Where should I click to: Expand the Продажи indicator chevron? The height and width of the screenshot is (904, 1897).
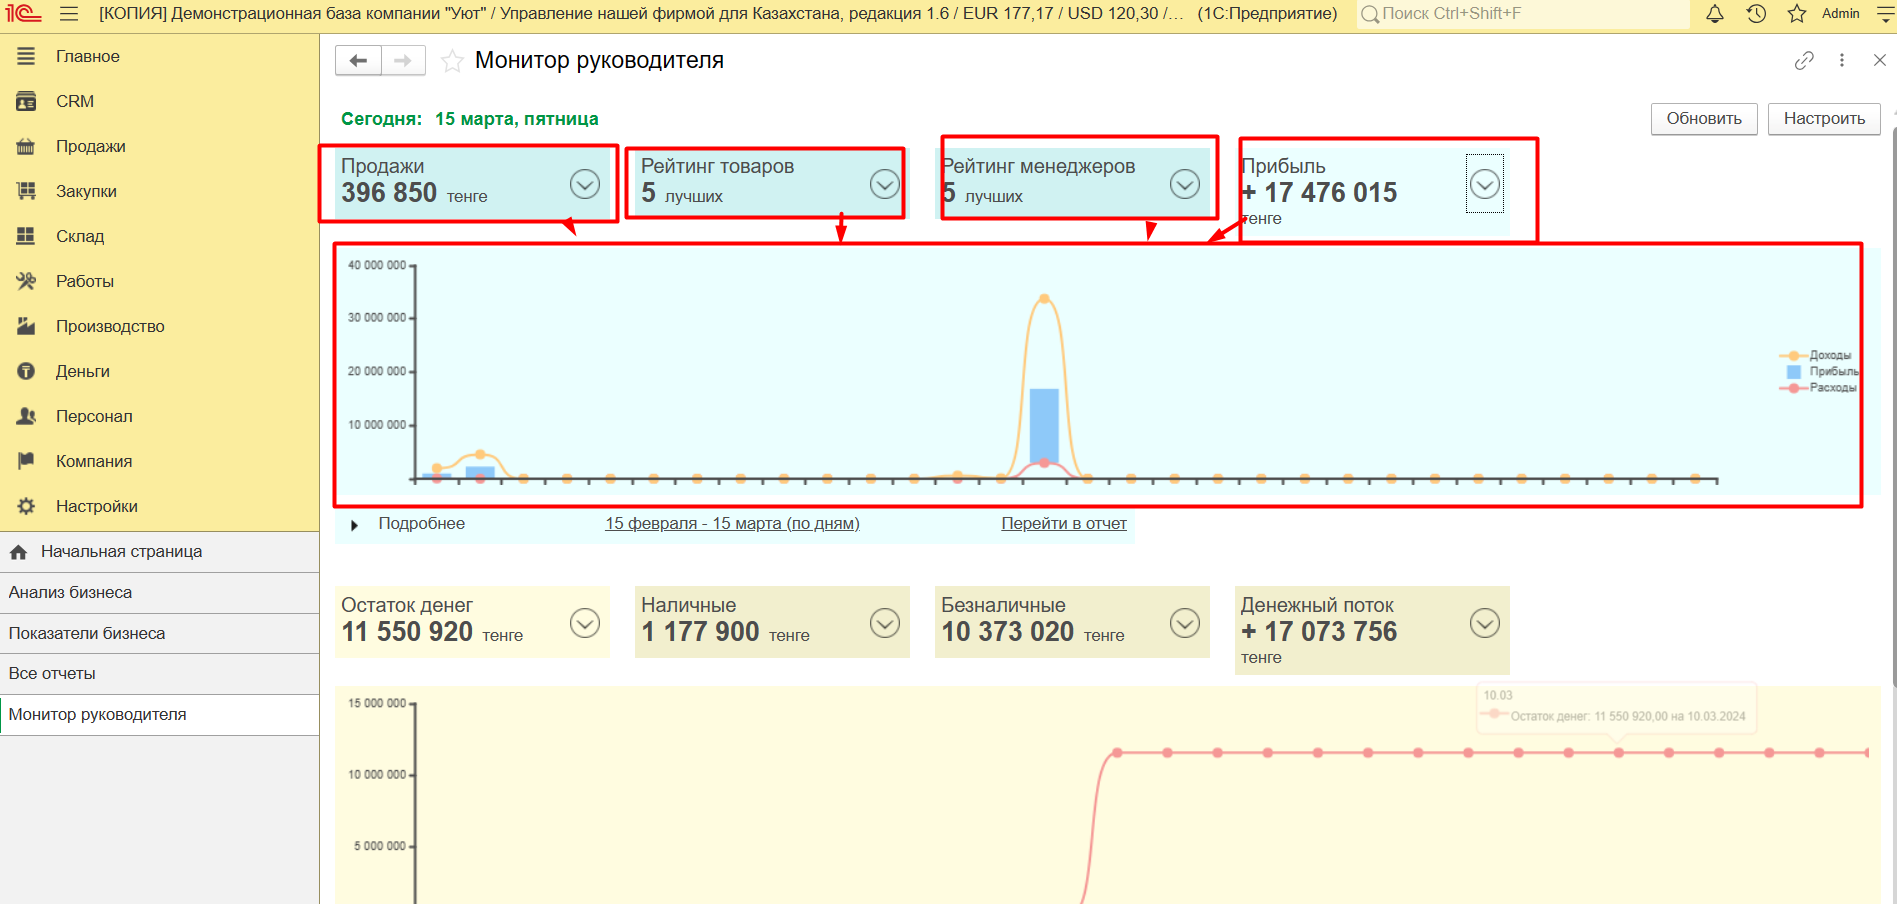(x=585, y=184)
